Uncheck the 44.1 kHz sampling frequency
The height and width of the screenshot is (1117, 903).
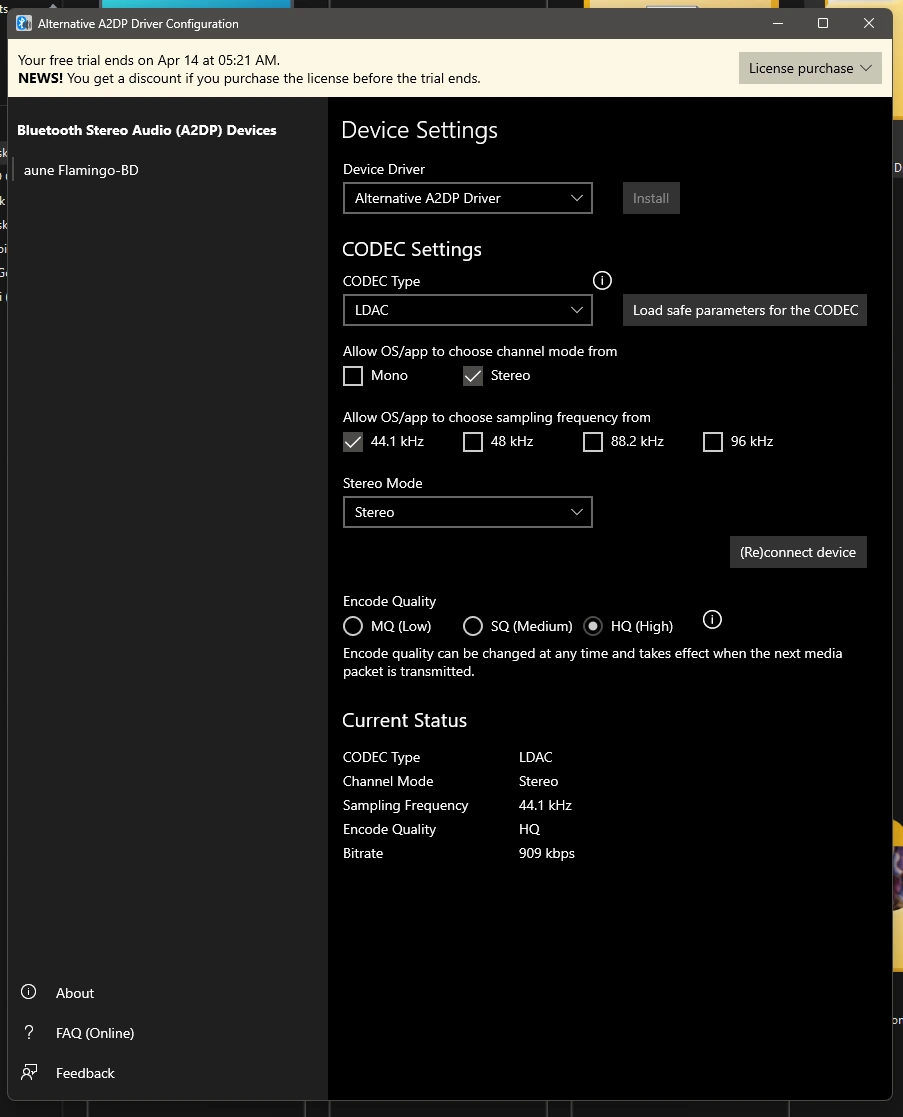[x=353, y=442]
